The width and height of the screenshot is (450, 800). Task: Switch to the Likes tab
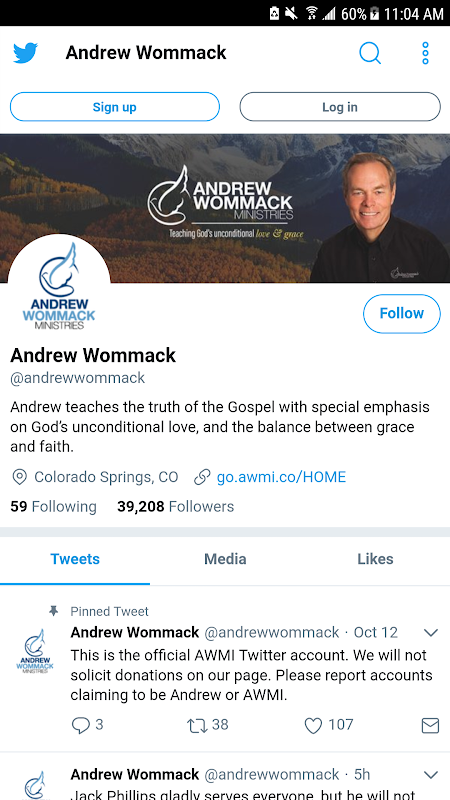375,559
